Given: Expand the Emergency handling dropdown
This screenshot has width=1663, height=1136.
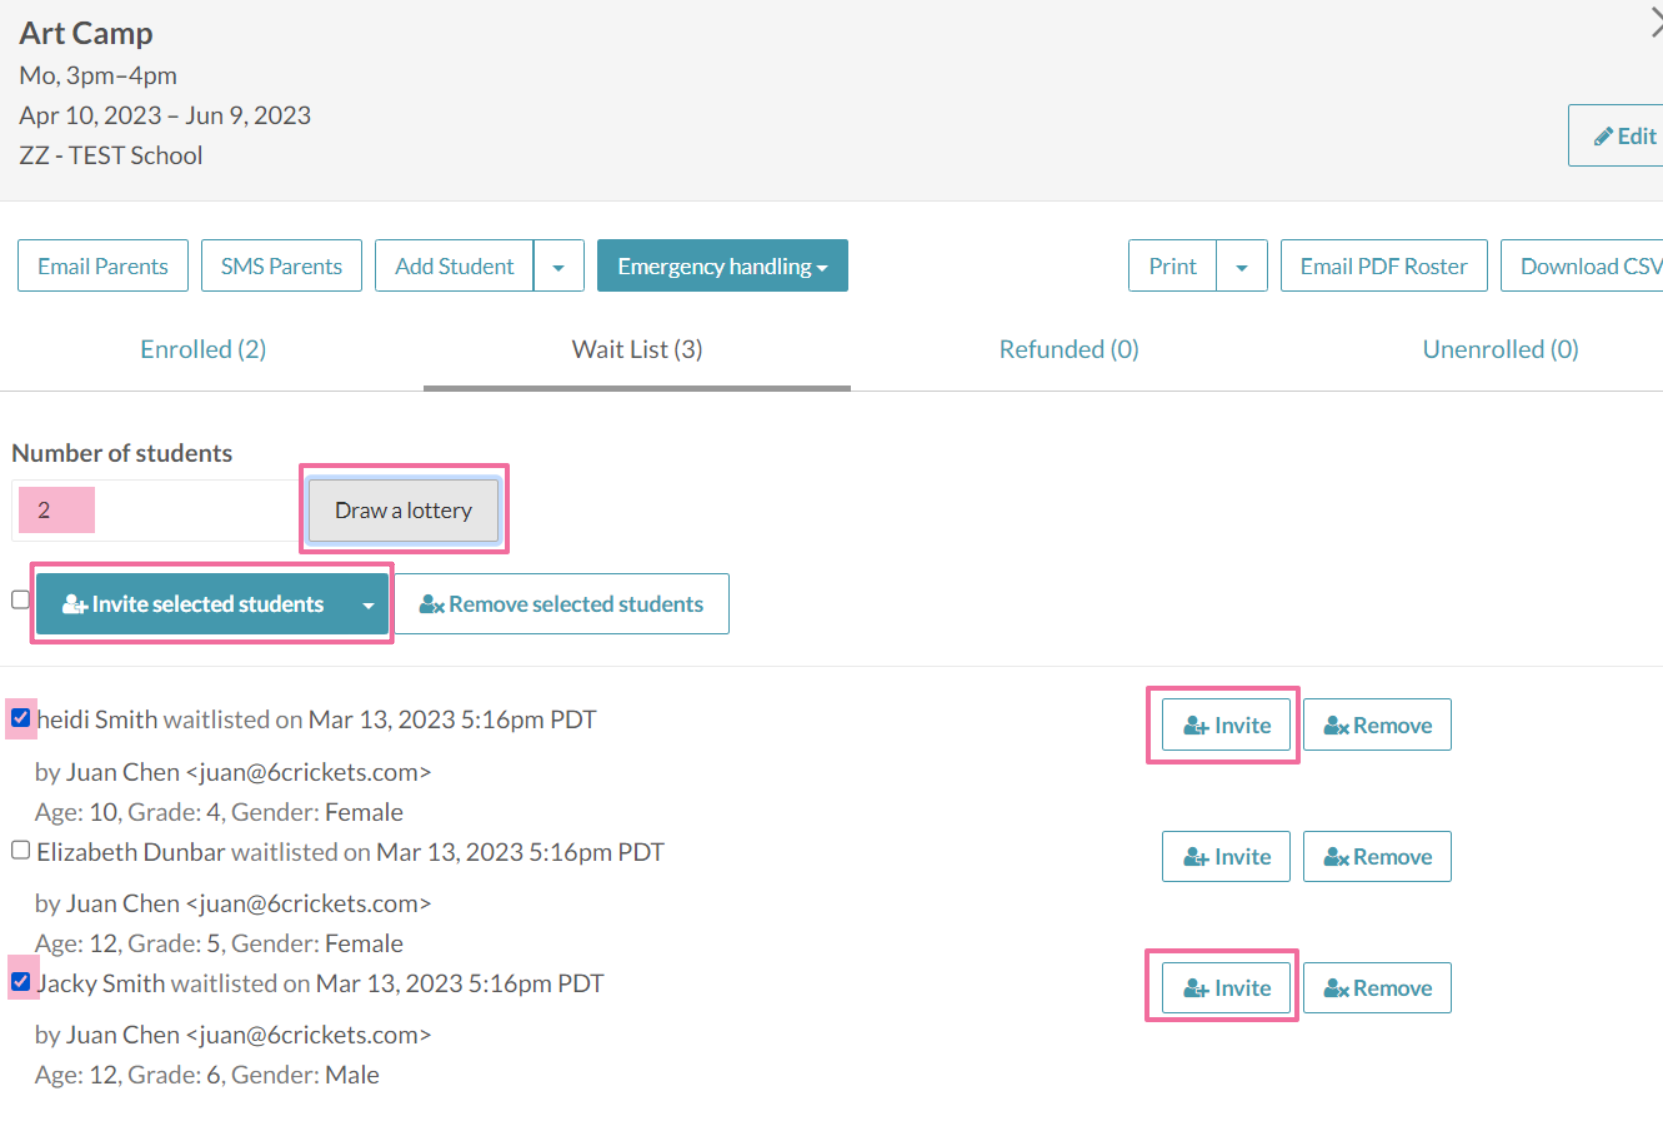Looking at the screenshot, I should 722,267.
